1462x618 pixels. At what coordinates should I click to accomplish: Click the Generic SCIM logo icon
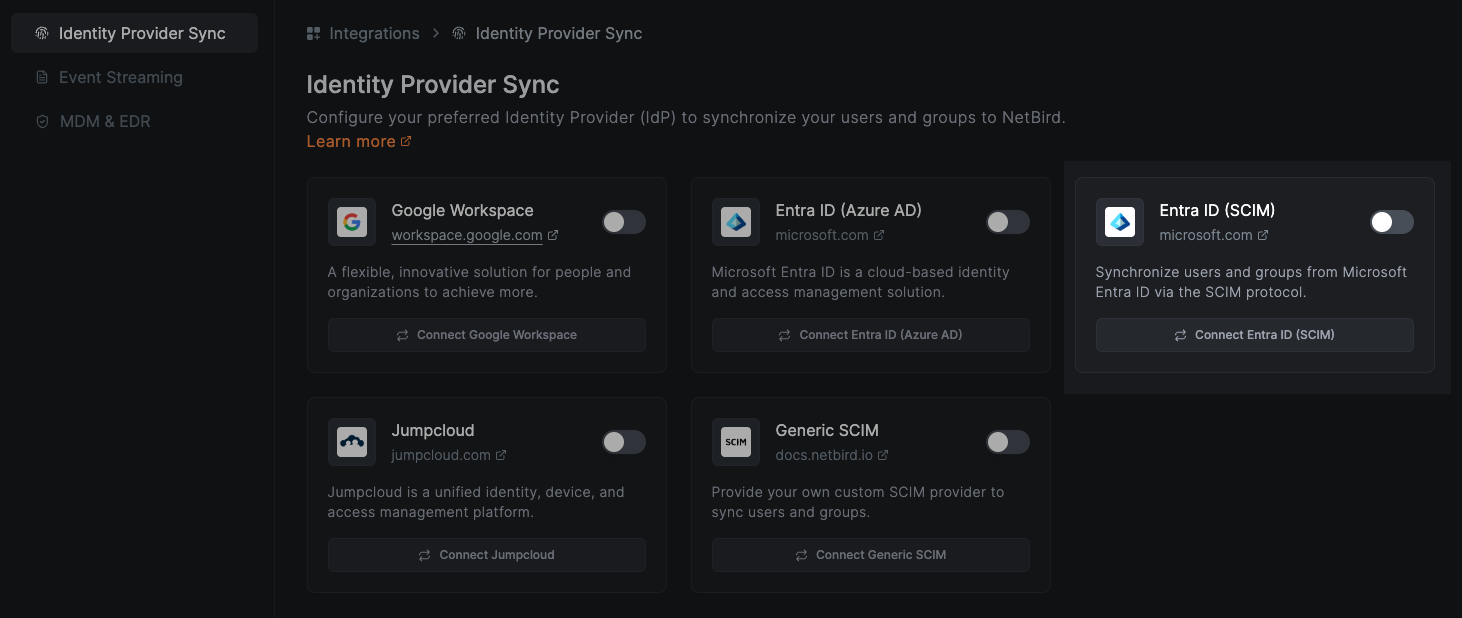point(736,442)
